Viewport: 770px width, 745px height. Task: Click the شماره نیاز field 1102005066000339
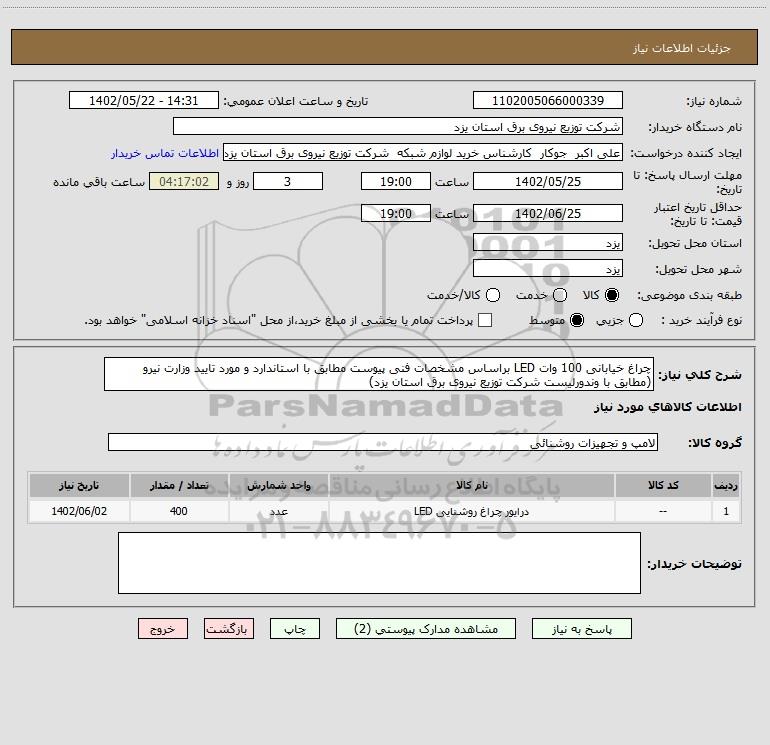point(548,100)
